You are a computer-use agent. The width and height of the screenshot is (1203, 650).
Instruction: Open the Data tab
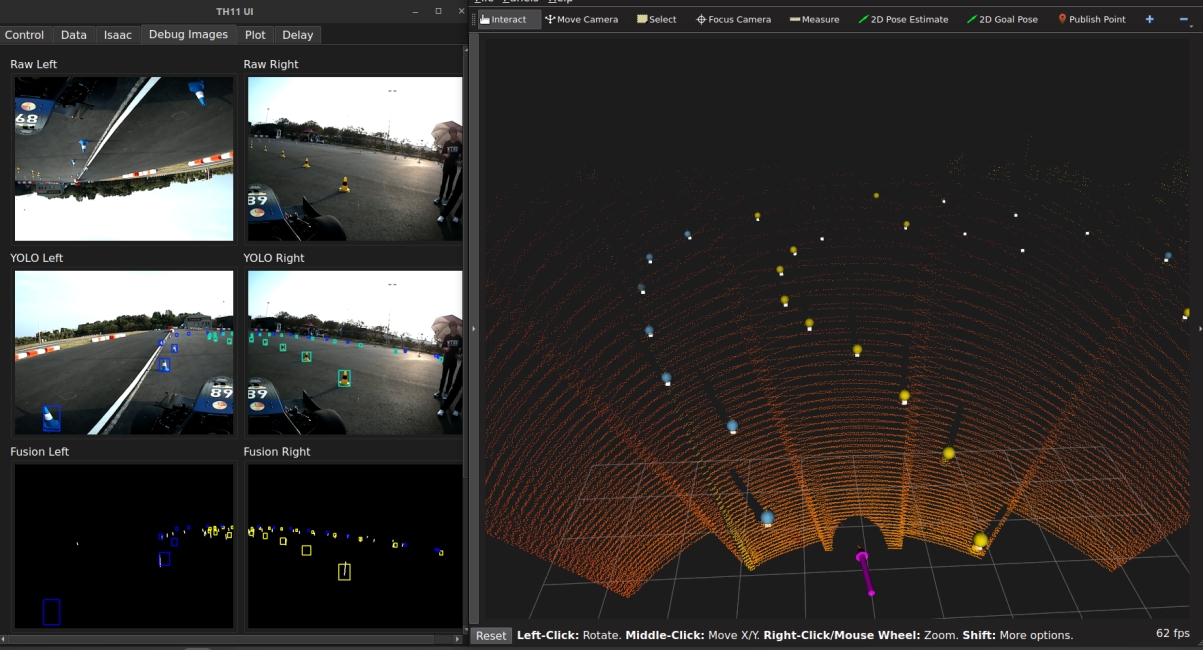point(74,34)
